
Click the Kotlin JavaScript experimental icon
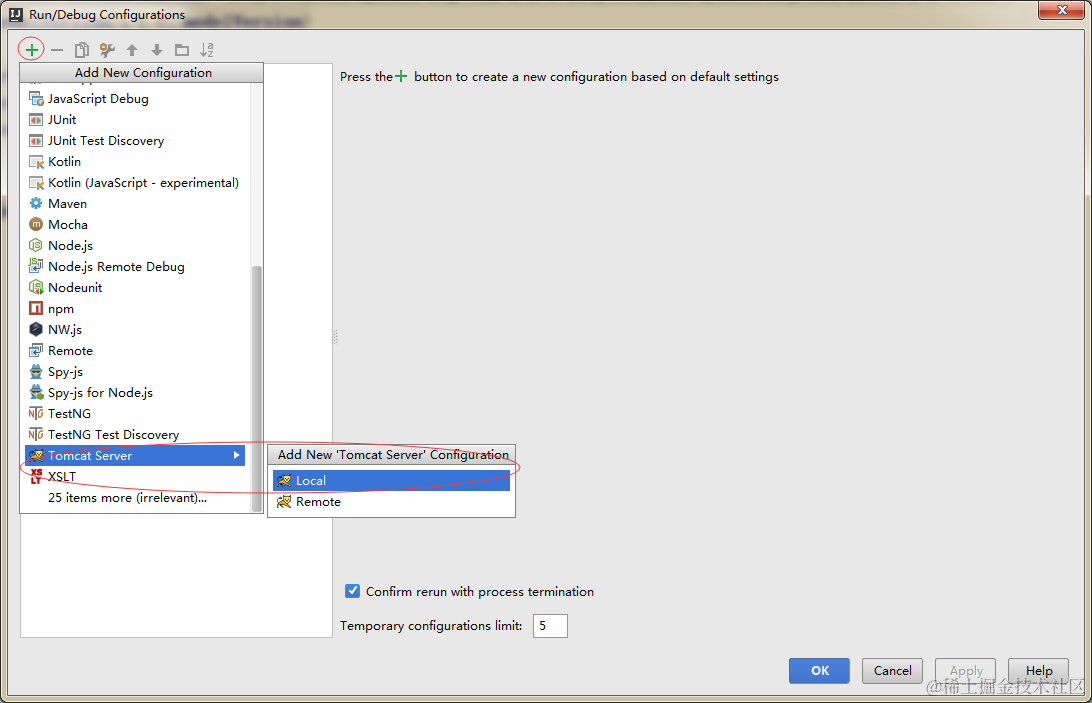(36, 183)
